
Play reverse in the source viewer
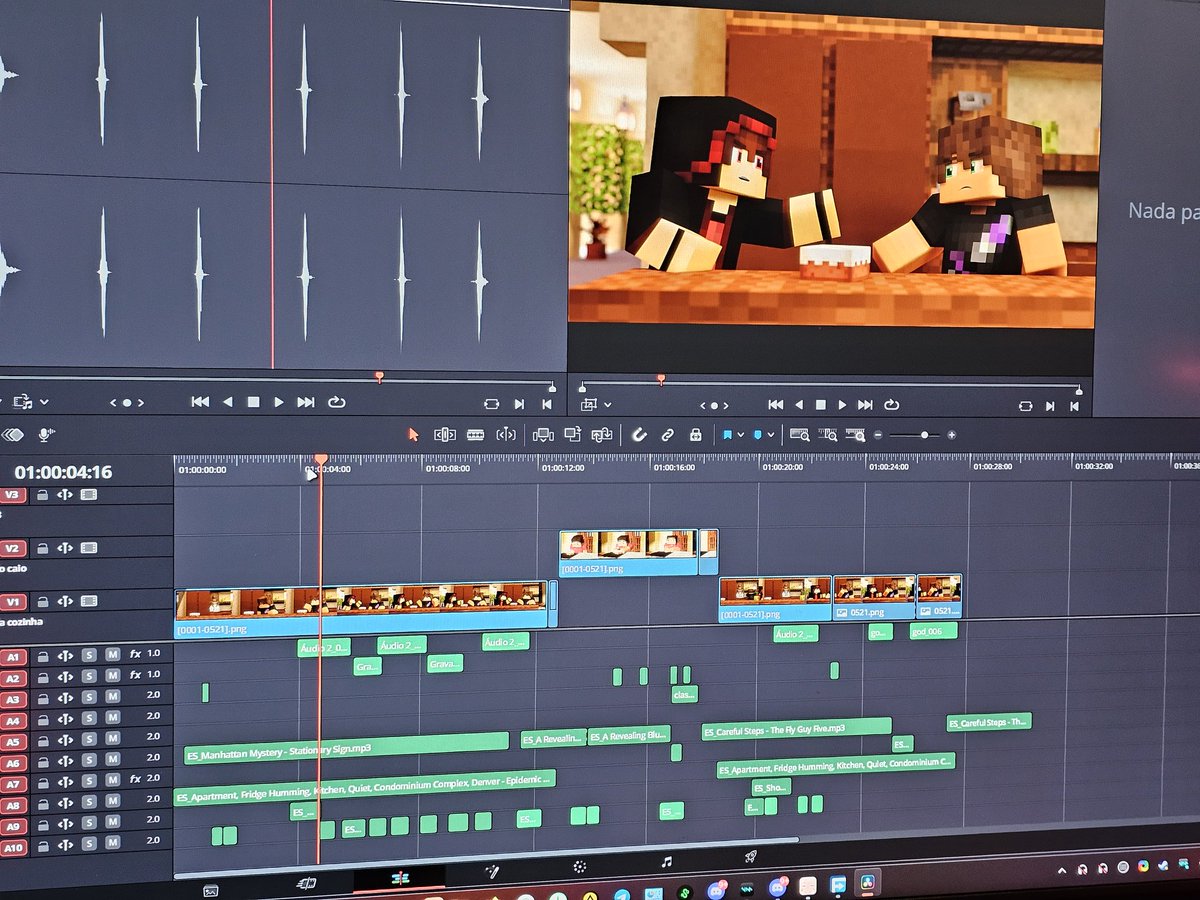pos(227,402)
